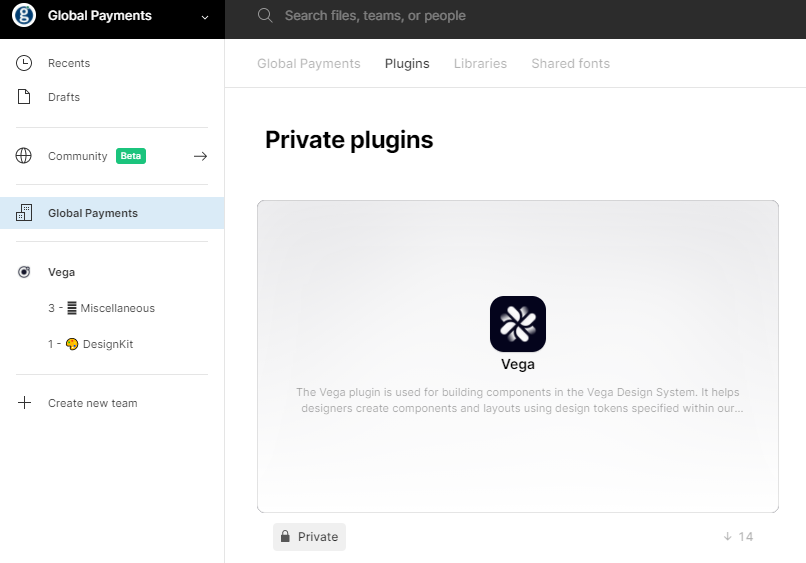Screen dimensions: 806x563
Task: Click the plus icon for new team
Action: pyautogui.click(x=24, y=403)
